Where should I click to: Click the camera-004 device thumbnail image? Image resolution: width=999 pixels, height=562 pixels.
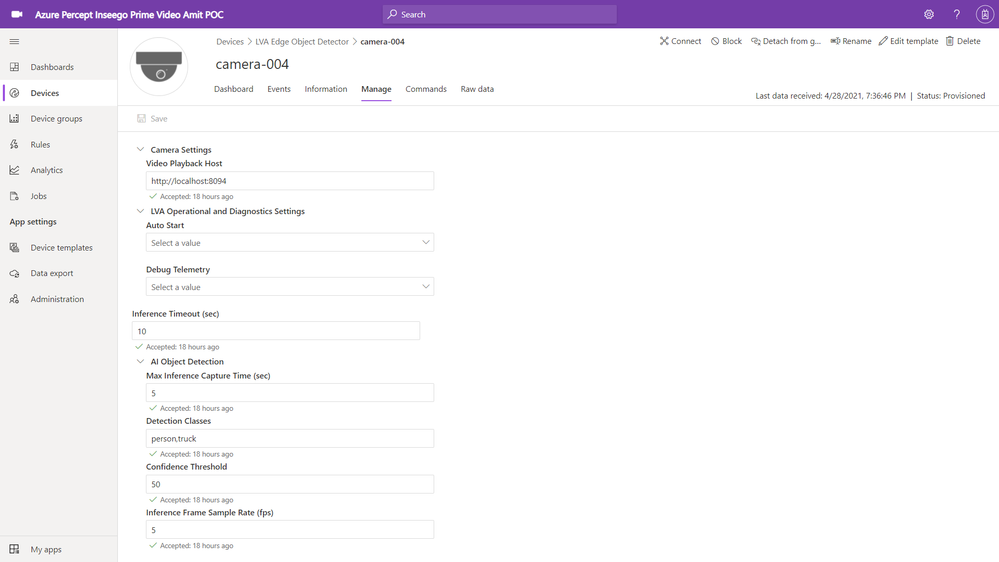tap(159, 66)
